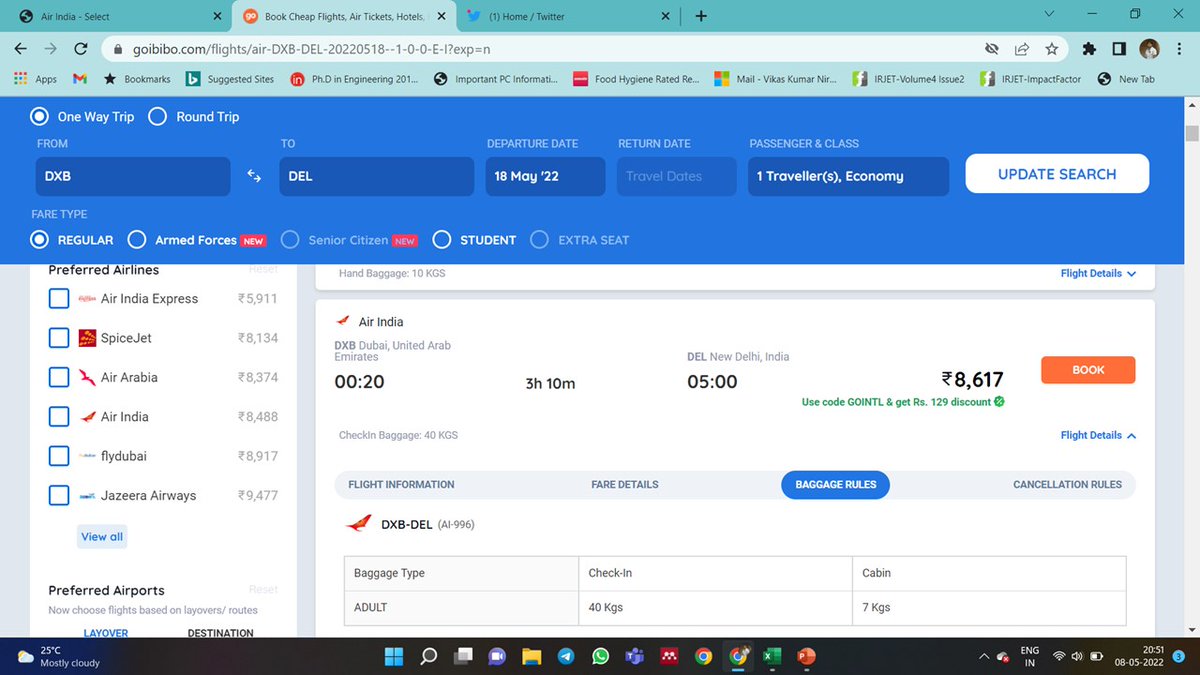Viewport: 1200px width, 675px height.
Task: Check the Air Arabia airline filter
Action: click(59, 377)
